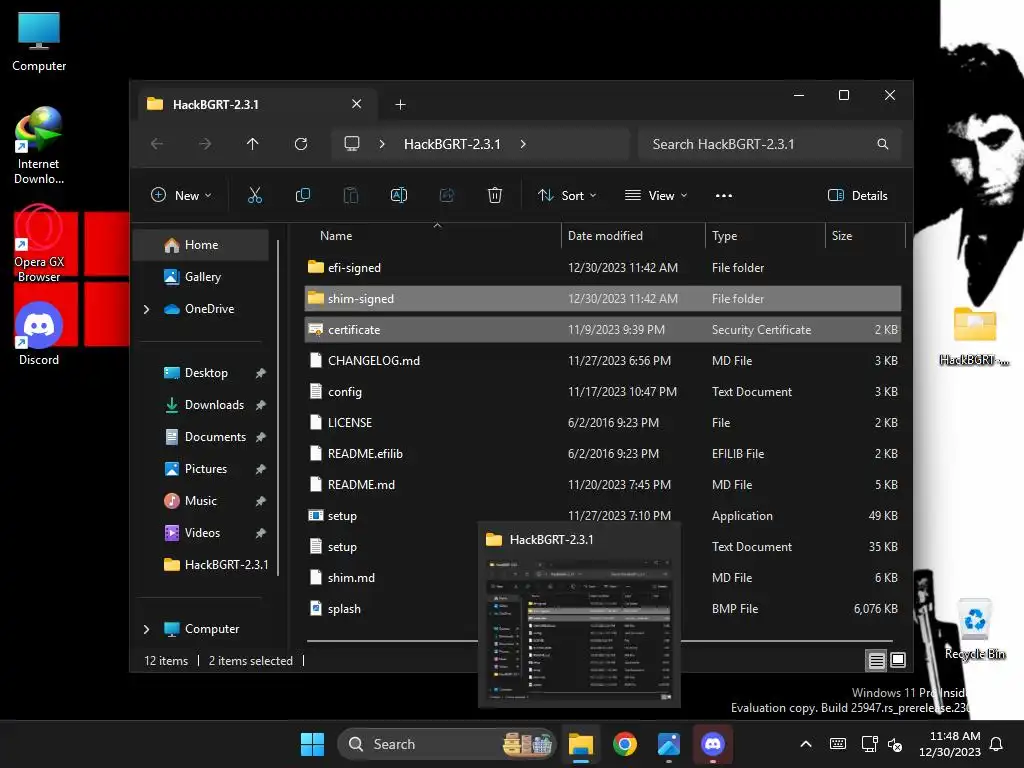This screenshot has height=768, width=1024.
Task: Click the Cut scissors icon
Action: [255, 195]
